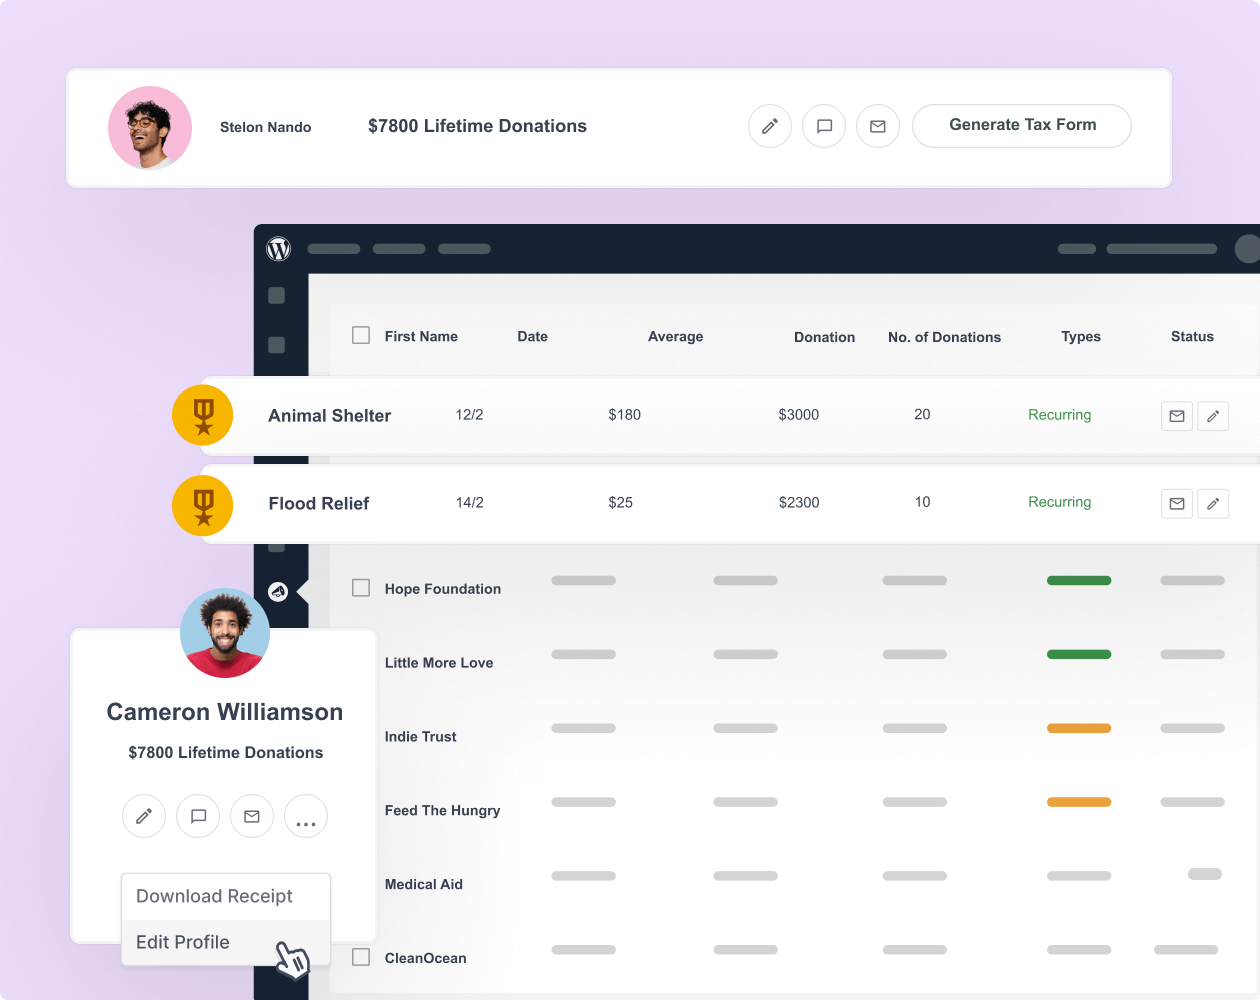Open Cameron Williamson's profile avatar
Image resolution: width=1260 pixels, height=1000 pixels.
click(x=225, y=633)
